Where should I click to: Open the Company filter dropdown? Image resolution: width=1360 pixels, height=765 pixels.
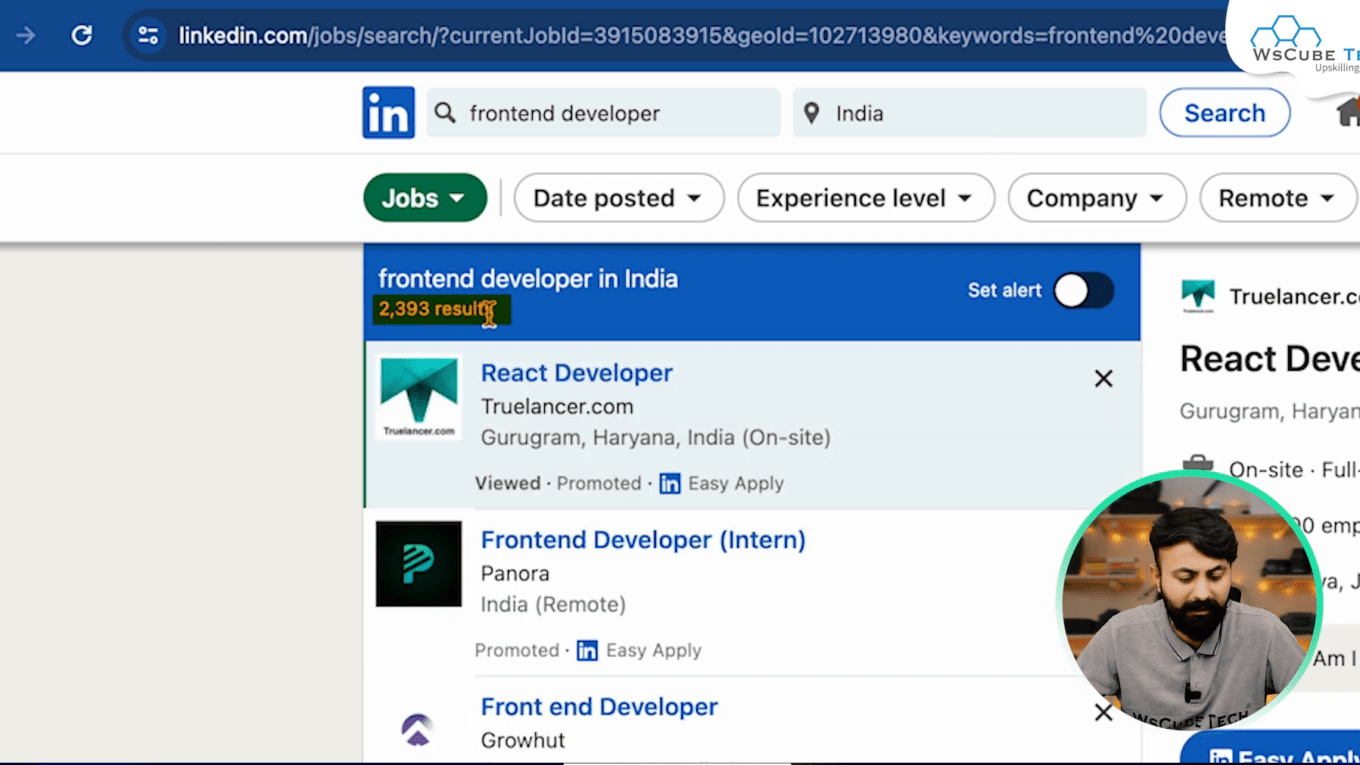point(1097,198)
